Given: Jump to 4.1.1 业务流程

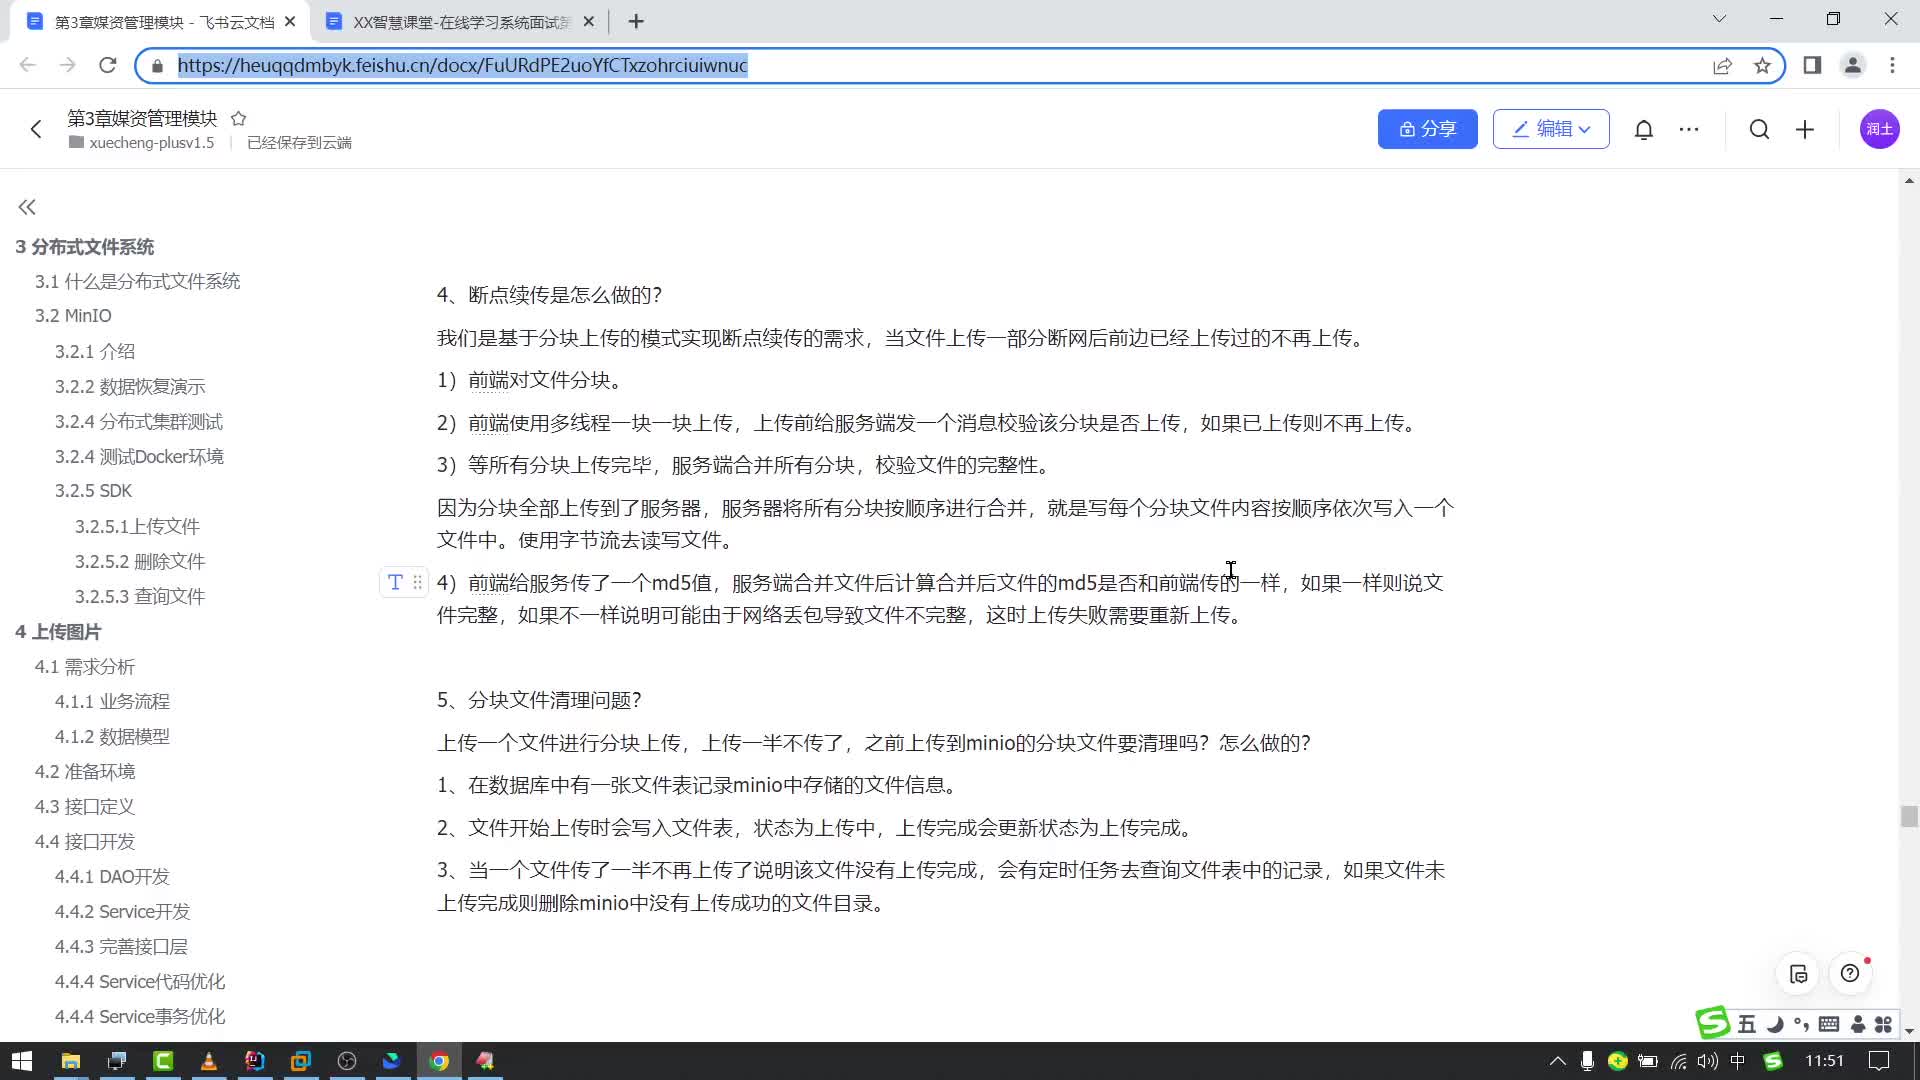Looking at the screenshot, I should coord(112,702).
